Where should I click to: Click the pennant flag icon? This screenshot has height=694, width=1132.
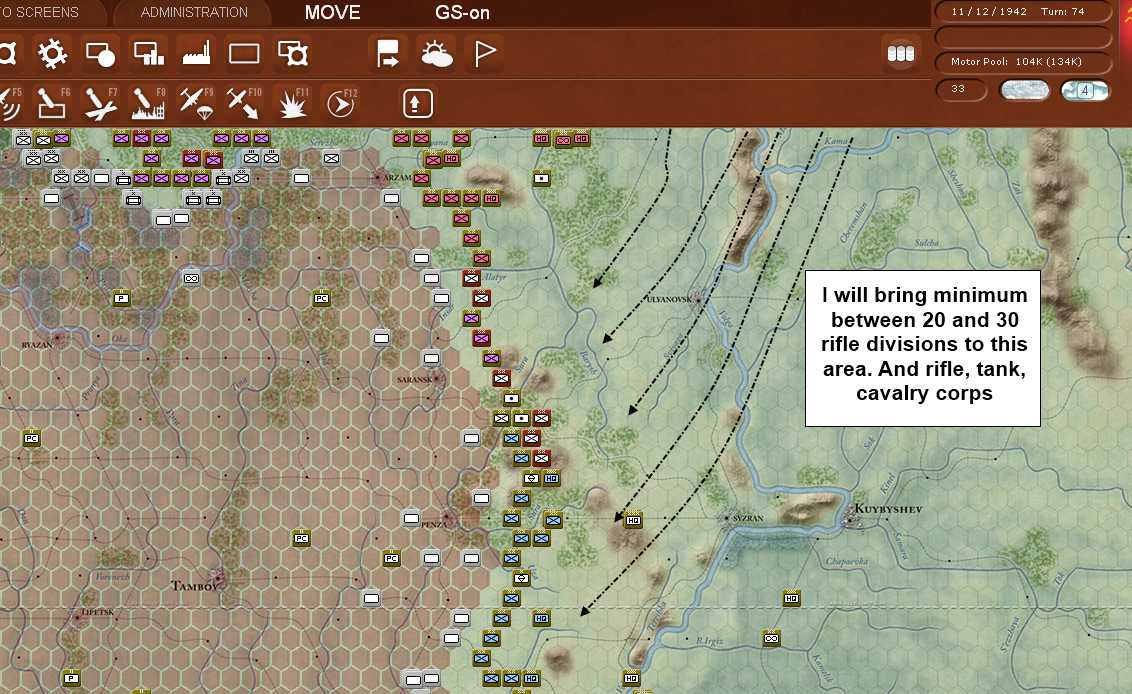click(x=484, y=53)
